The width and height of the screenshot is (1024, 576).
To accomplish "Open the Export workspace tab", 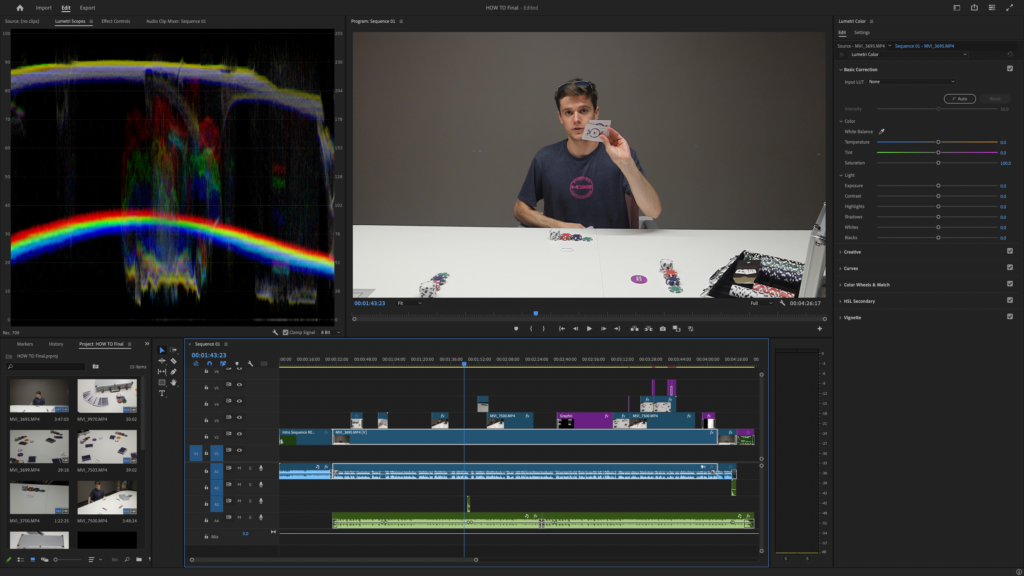I will 88,7.
